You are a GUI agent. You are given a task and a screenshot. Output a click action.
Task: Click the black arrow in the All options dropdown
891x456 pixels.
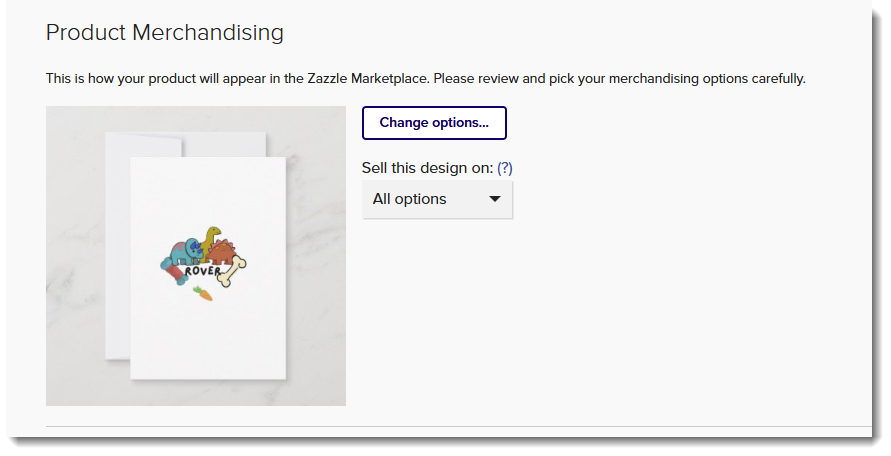tap(495, 199)
